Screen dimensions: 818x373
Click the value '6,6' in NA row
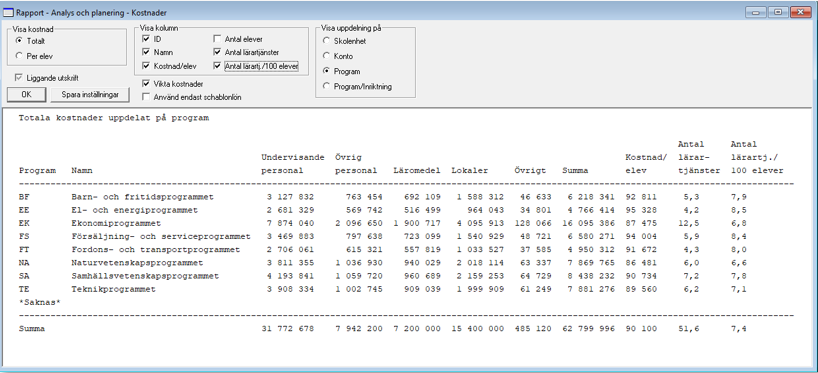(738, 263)
